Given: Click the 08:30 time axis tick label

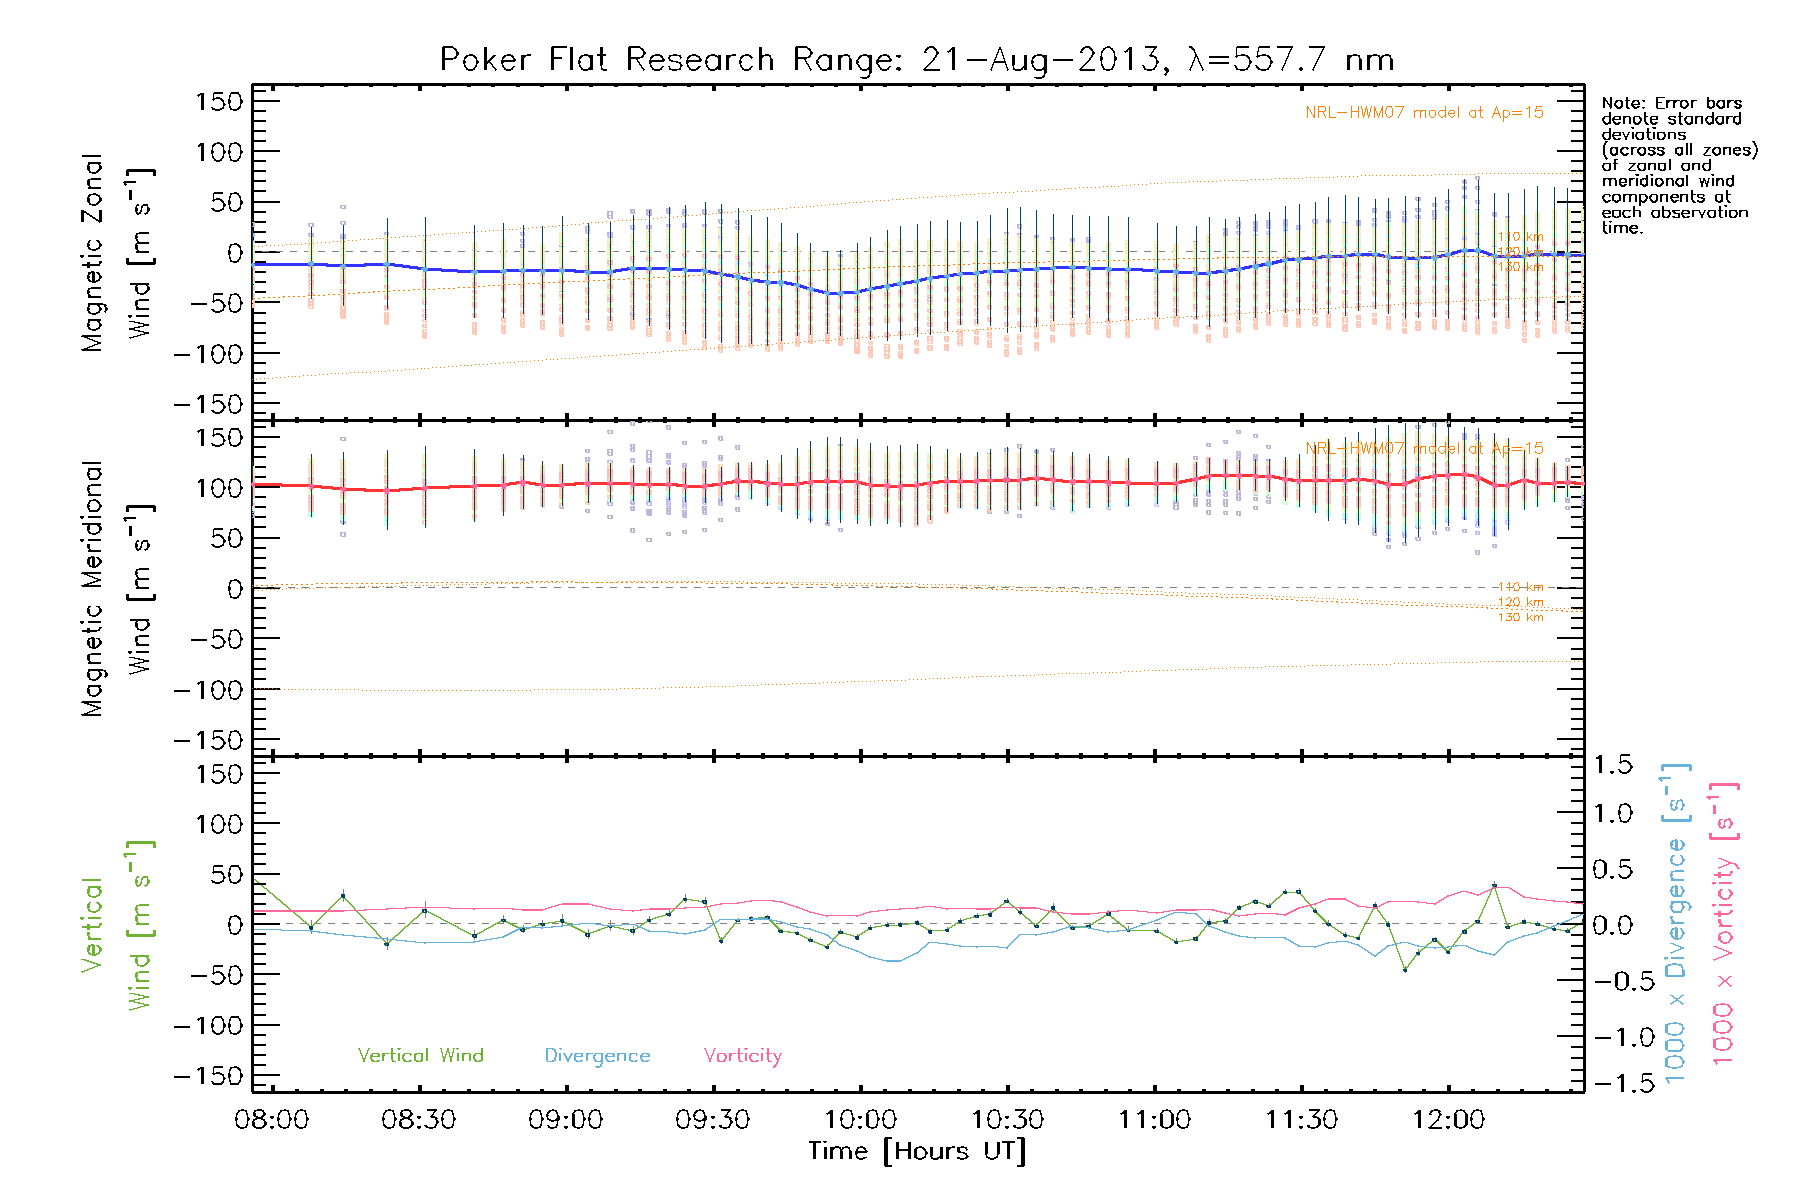Looking at the screenshot, I should [418, 1119].
